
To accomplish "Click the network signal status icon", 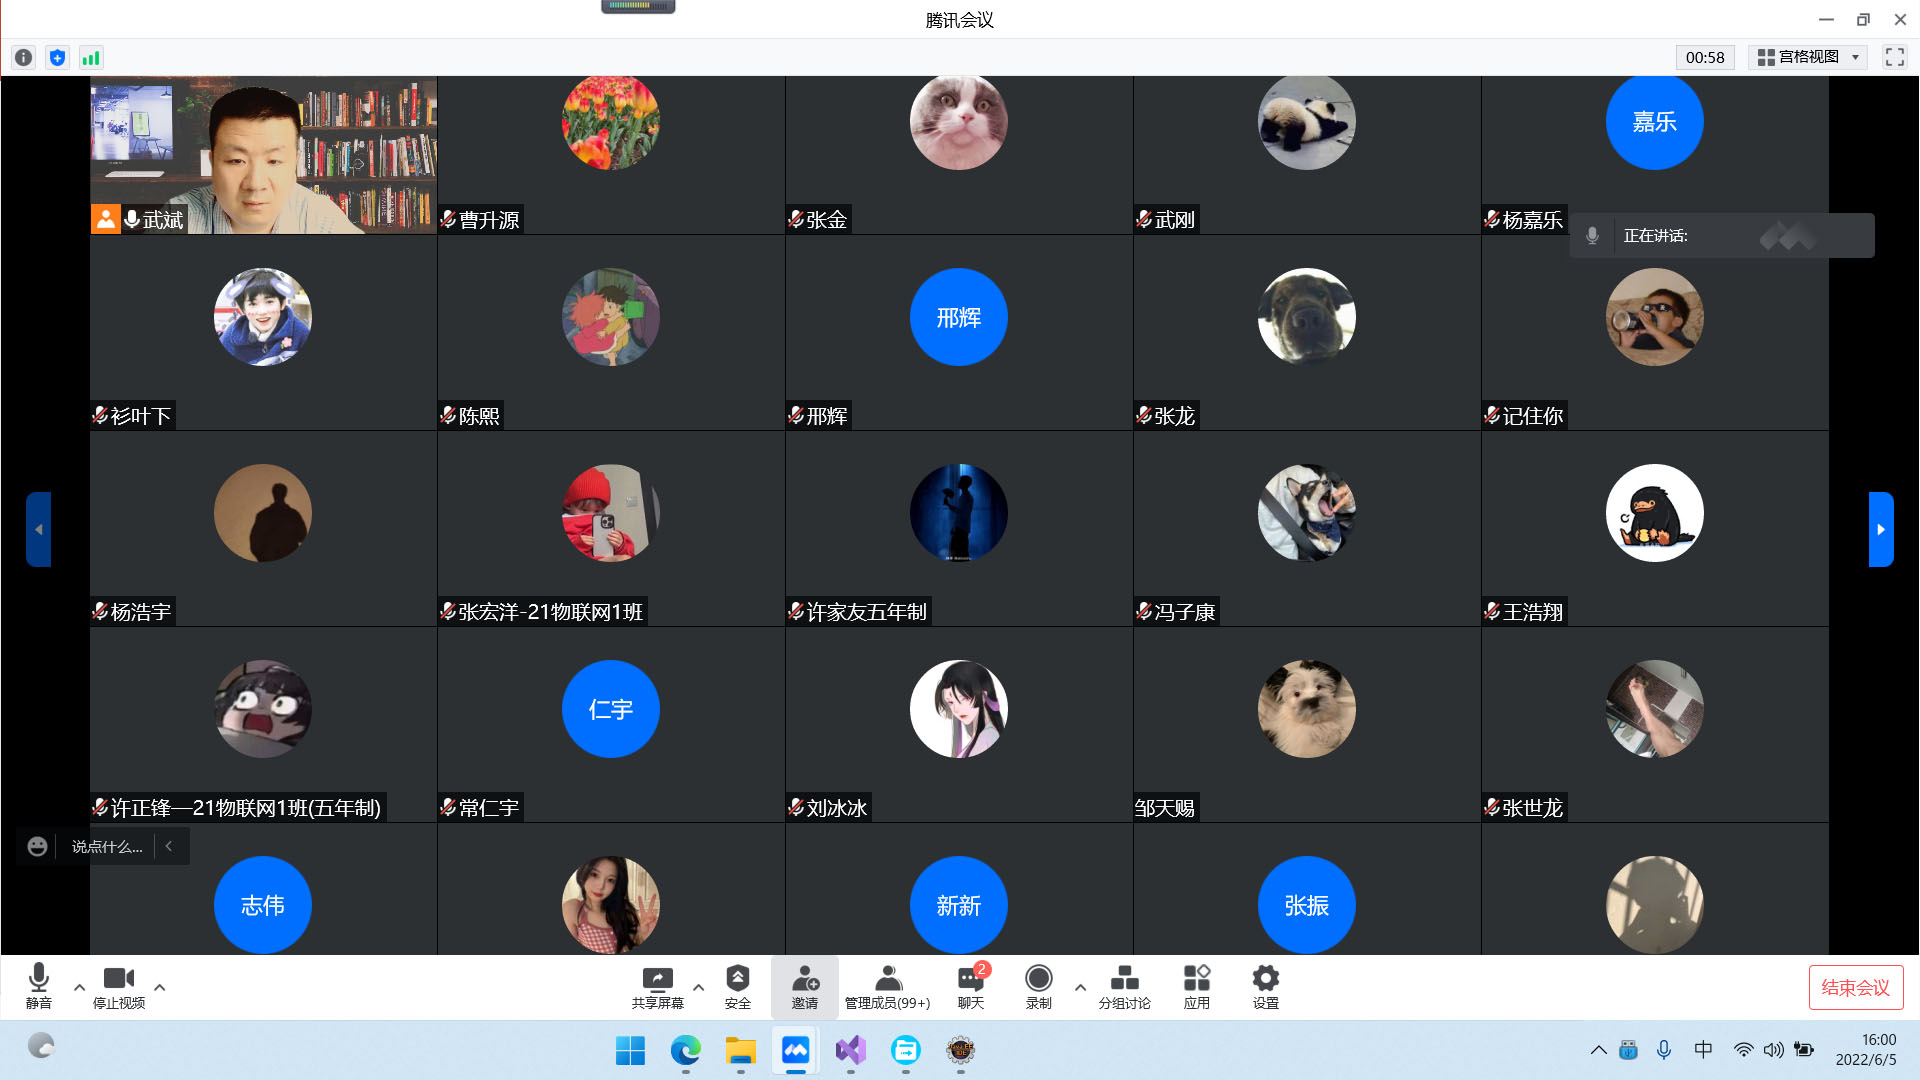I will (91, 58).
